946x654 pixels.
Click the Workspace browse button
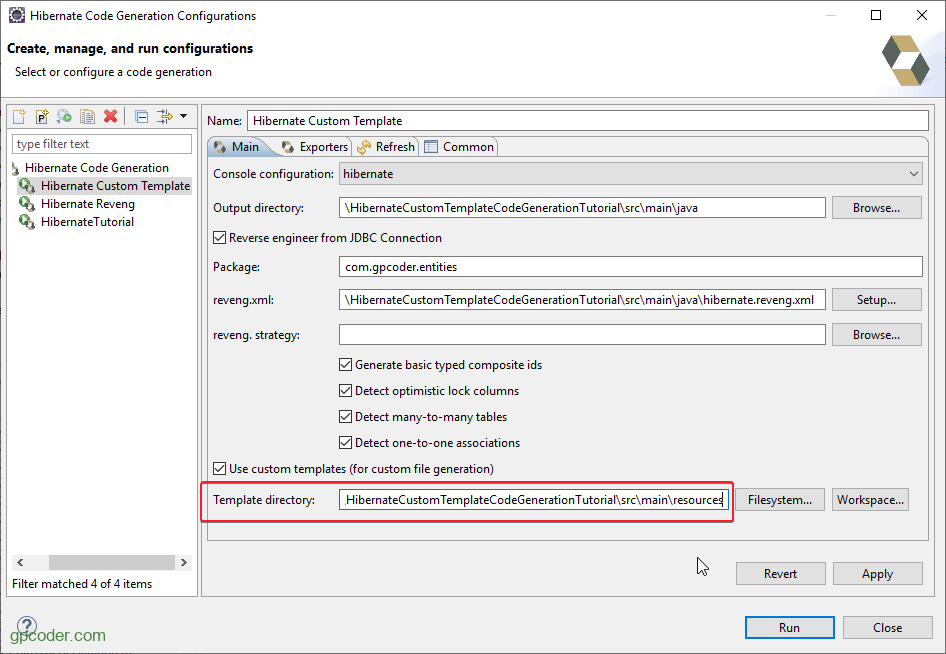point(869,499)
